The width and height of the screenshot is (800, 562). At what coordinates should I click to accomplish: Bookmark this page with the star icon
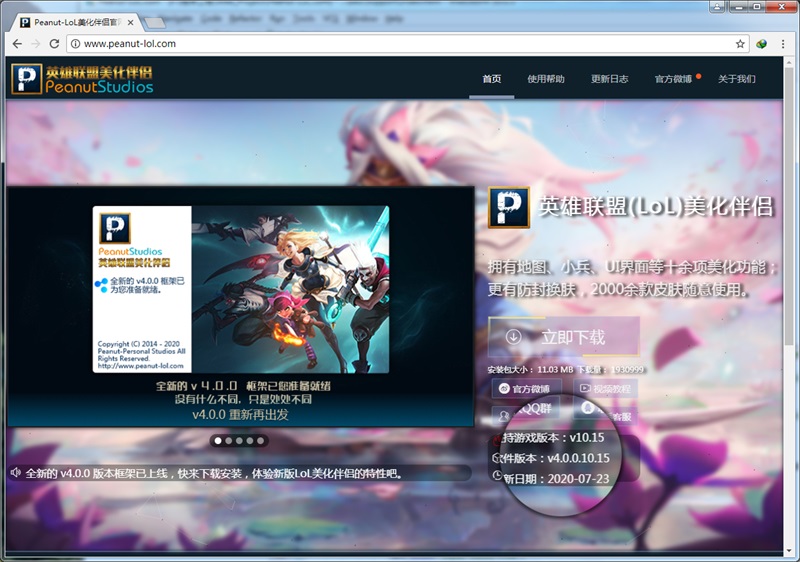pos(740,44)
